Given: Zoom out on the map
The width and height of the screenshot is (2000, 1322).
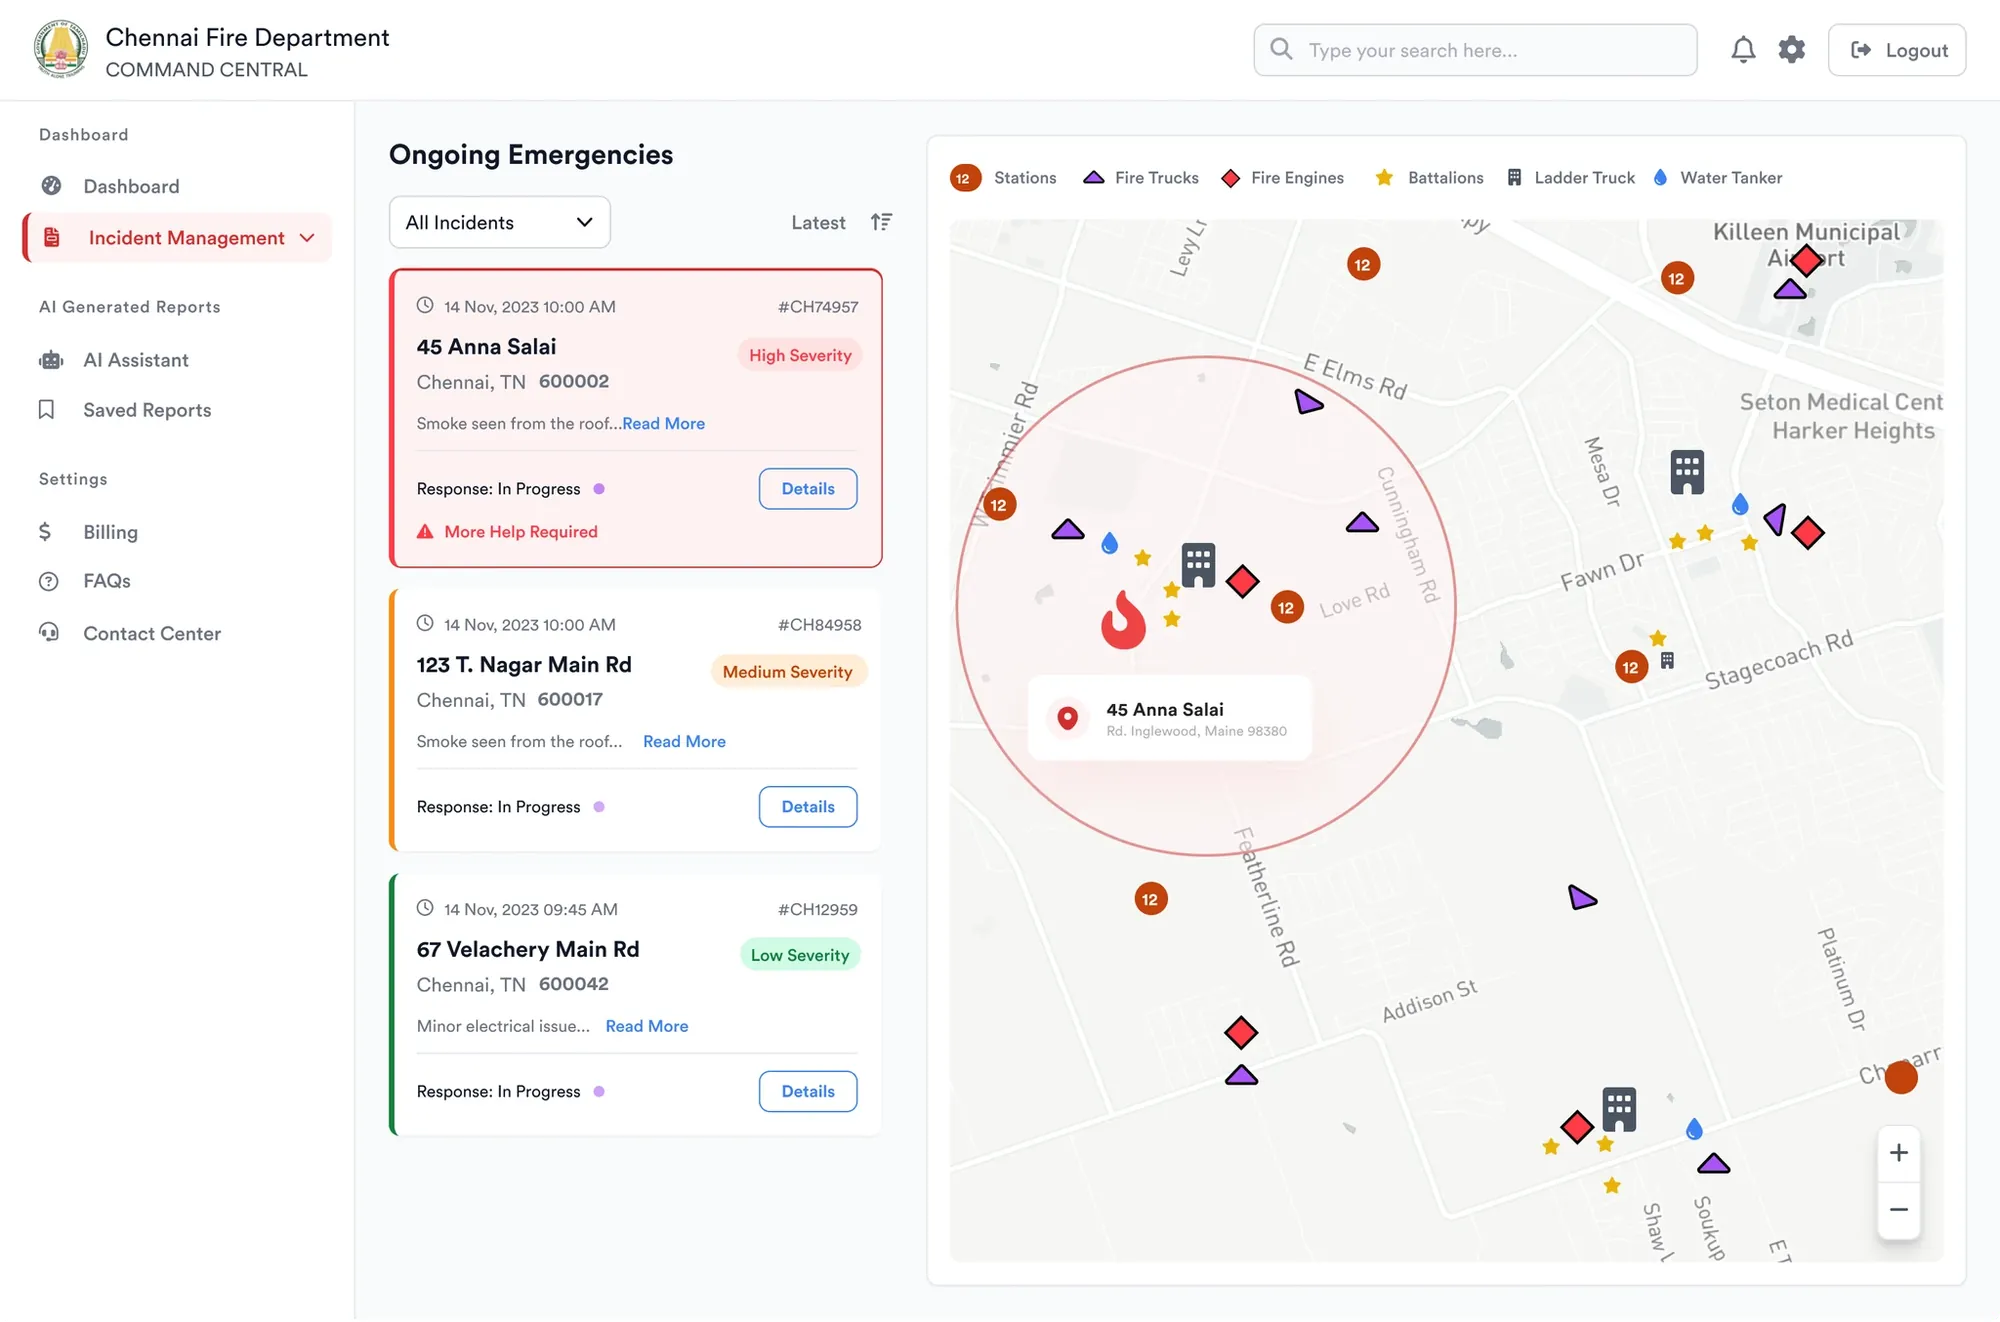Looking at the screenshot, I should (1899, 1210).
